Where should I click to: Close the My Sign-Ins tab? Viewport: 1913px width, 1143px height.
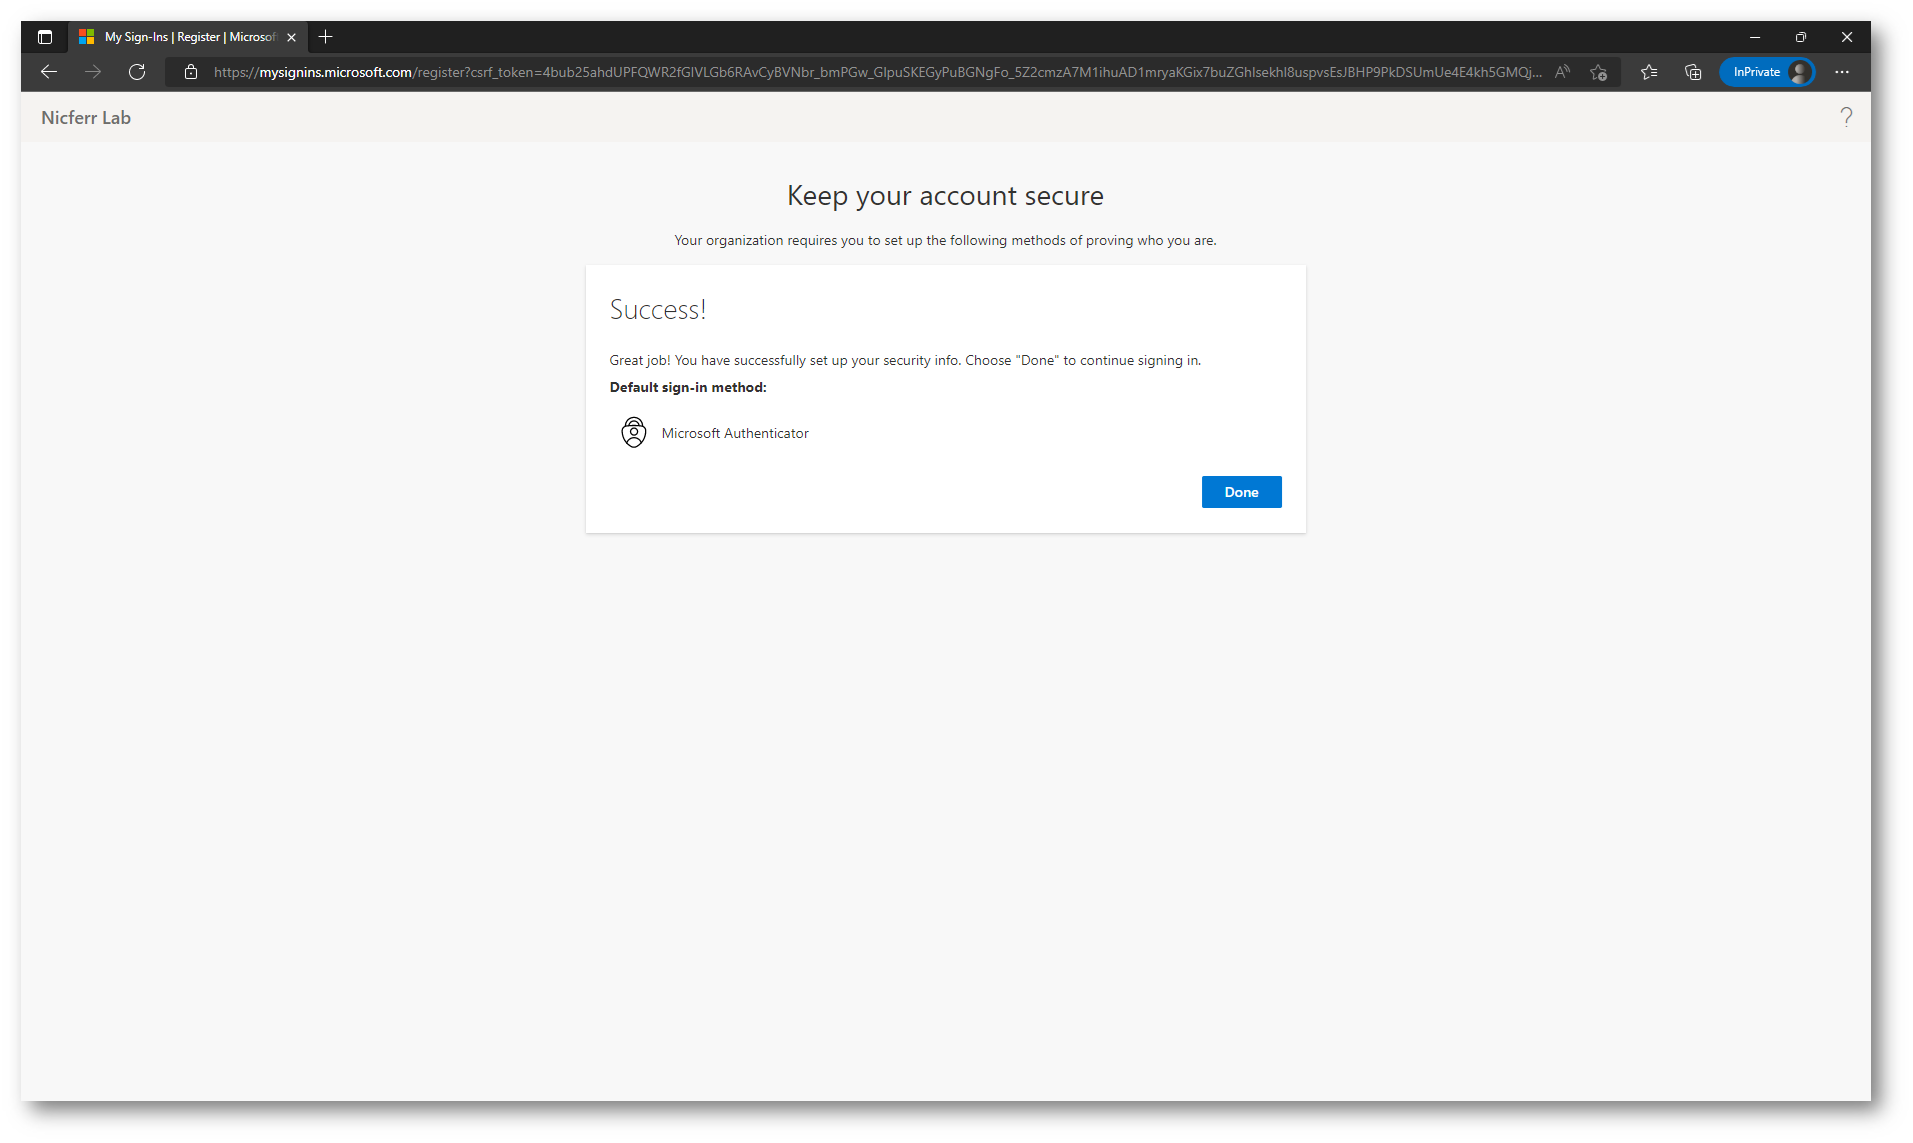coord(291,37)
